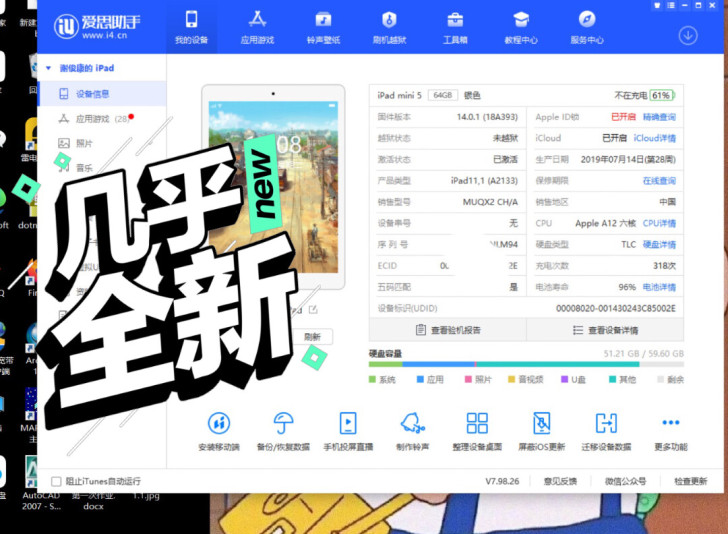Click the teal 其他 legend swatch
The height and width of the screenshot is (534, 728).
[x=612, y=379]
